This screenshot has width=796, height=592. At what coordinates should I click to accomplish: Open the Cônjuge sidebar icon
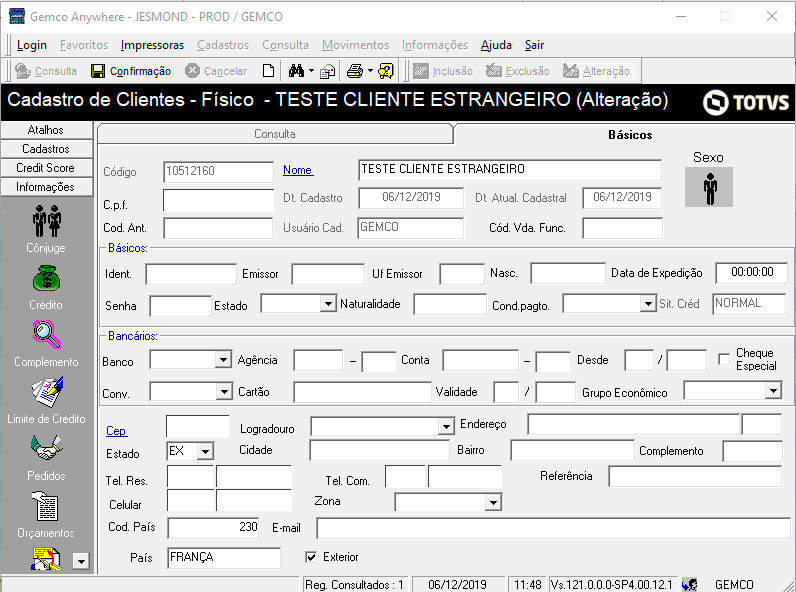(x=47, y=221)
